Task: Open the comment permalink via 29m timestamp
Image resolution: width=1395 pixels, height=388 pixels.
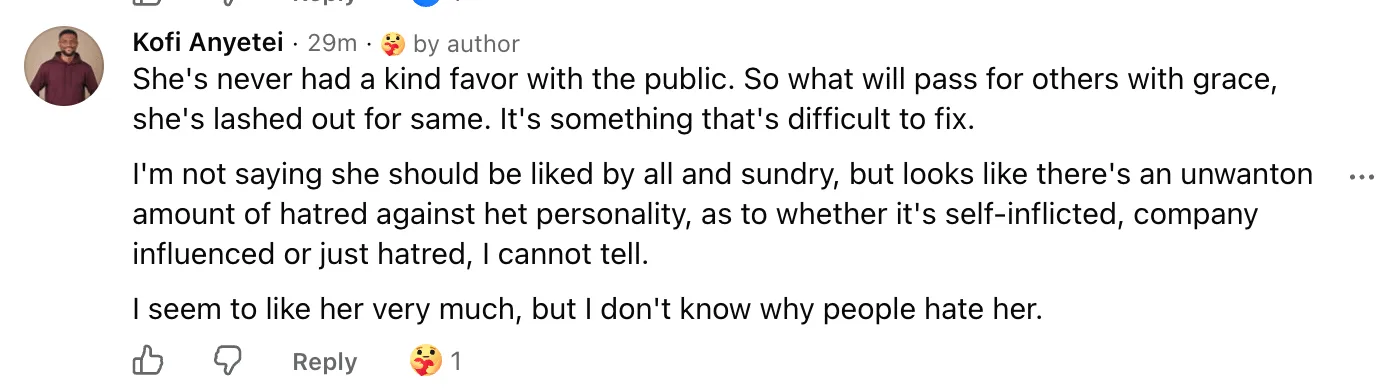Action: point(332,43)
